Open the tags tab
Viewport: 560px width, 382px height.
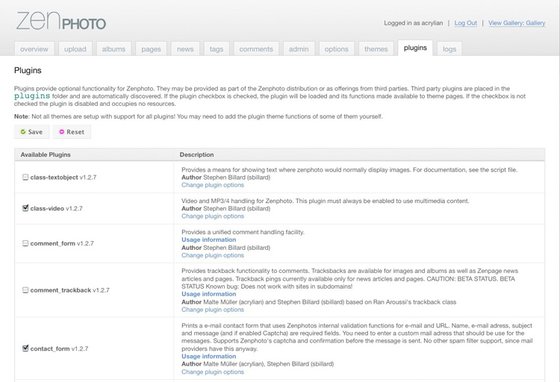tap(216, 49)
